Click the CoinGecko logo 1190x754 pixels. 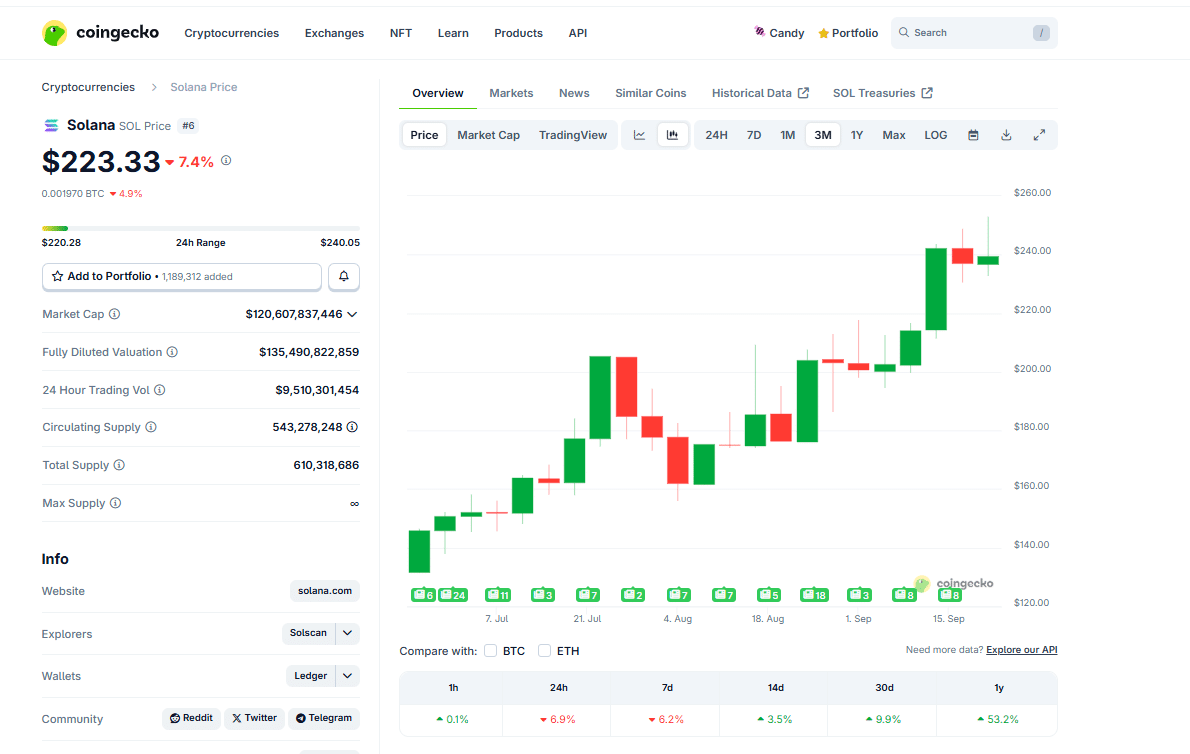point(100,33)
